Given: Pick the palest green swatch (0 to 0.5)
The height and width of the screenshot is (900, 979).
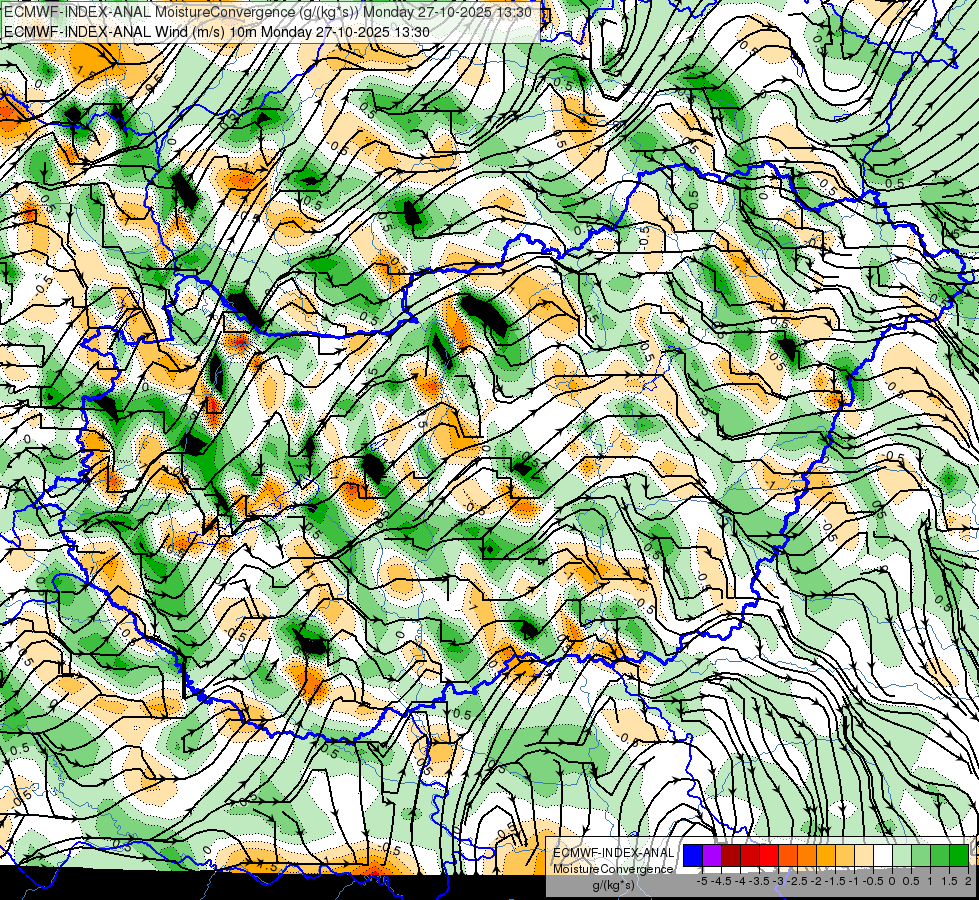Looking at the screenshot, I should pos(902,855).
